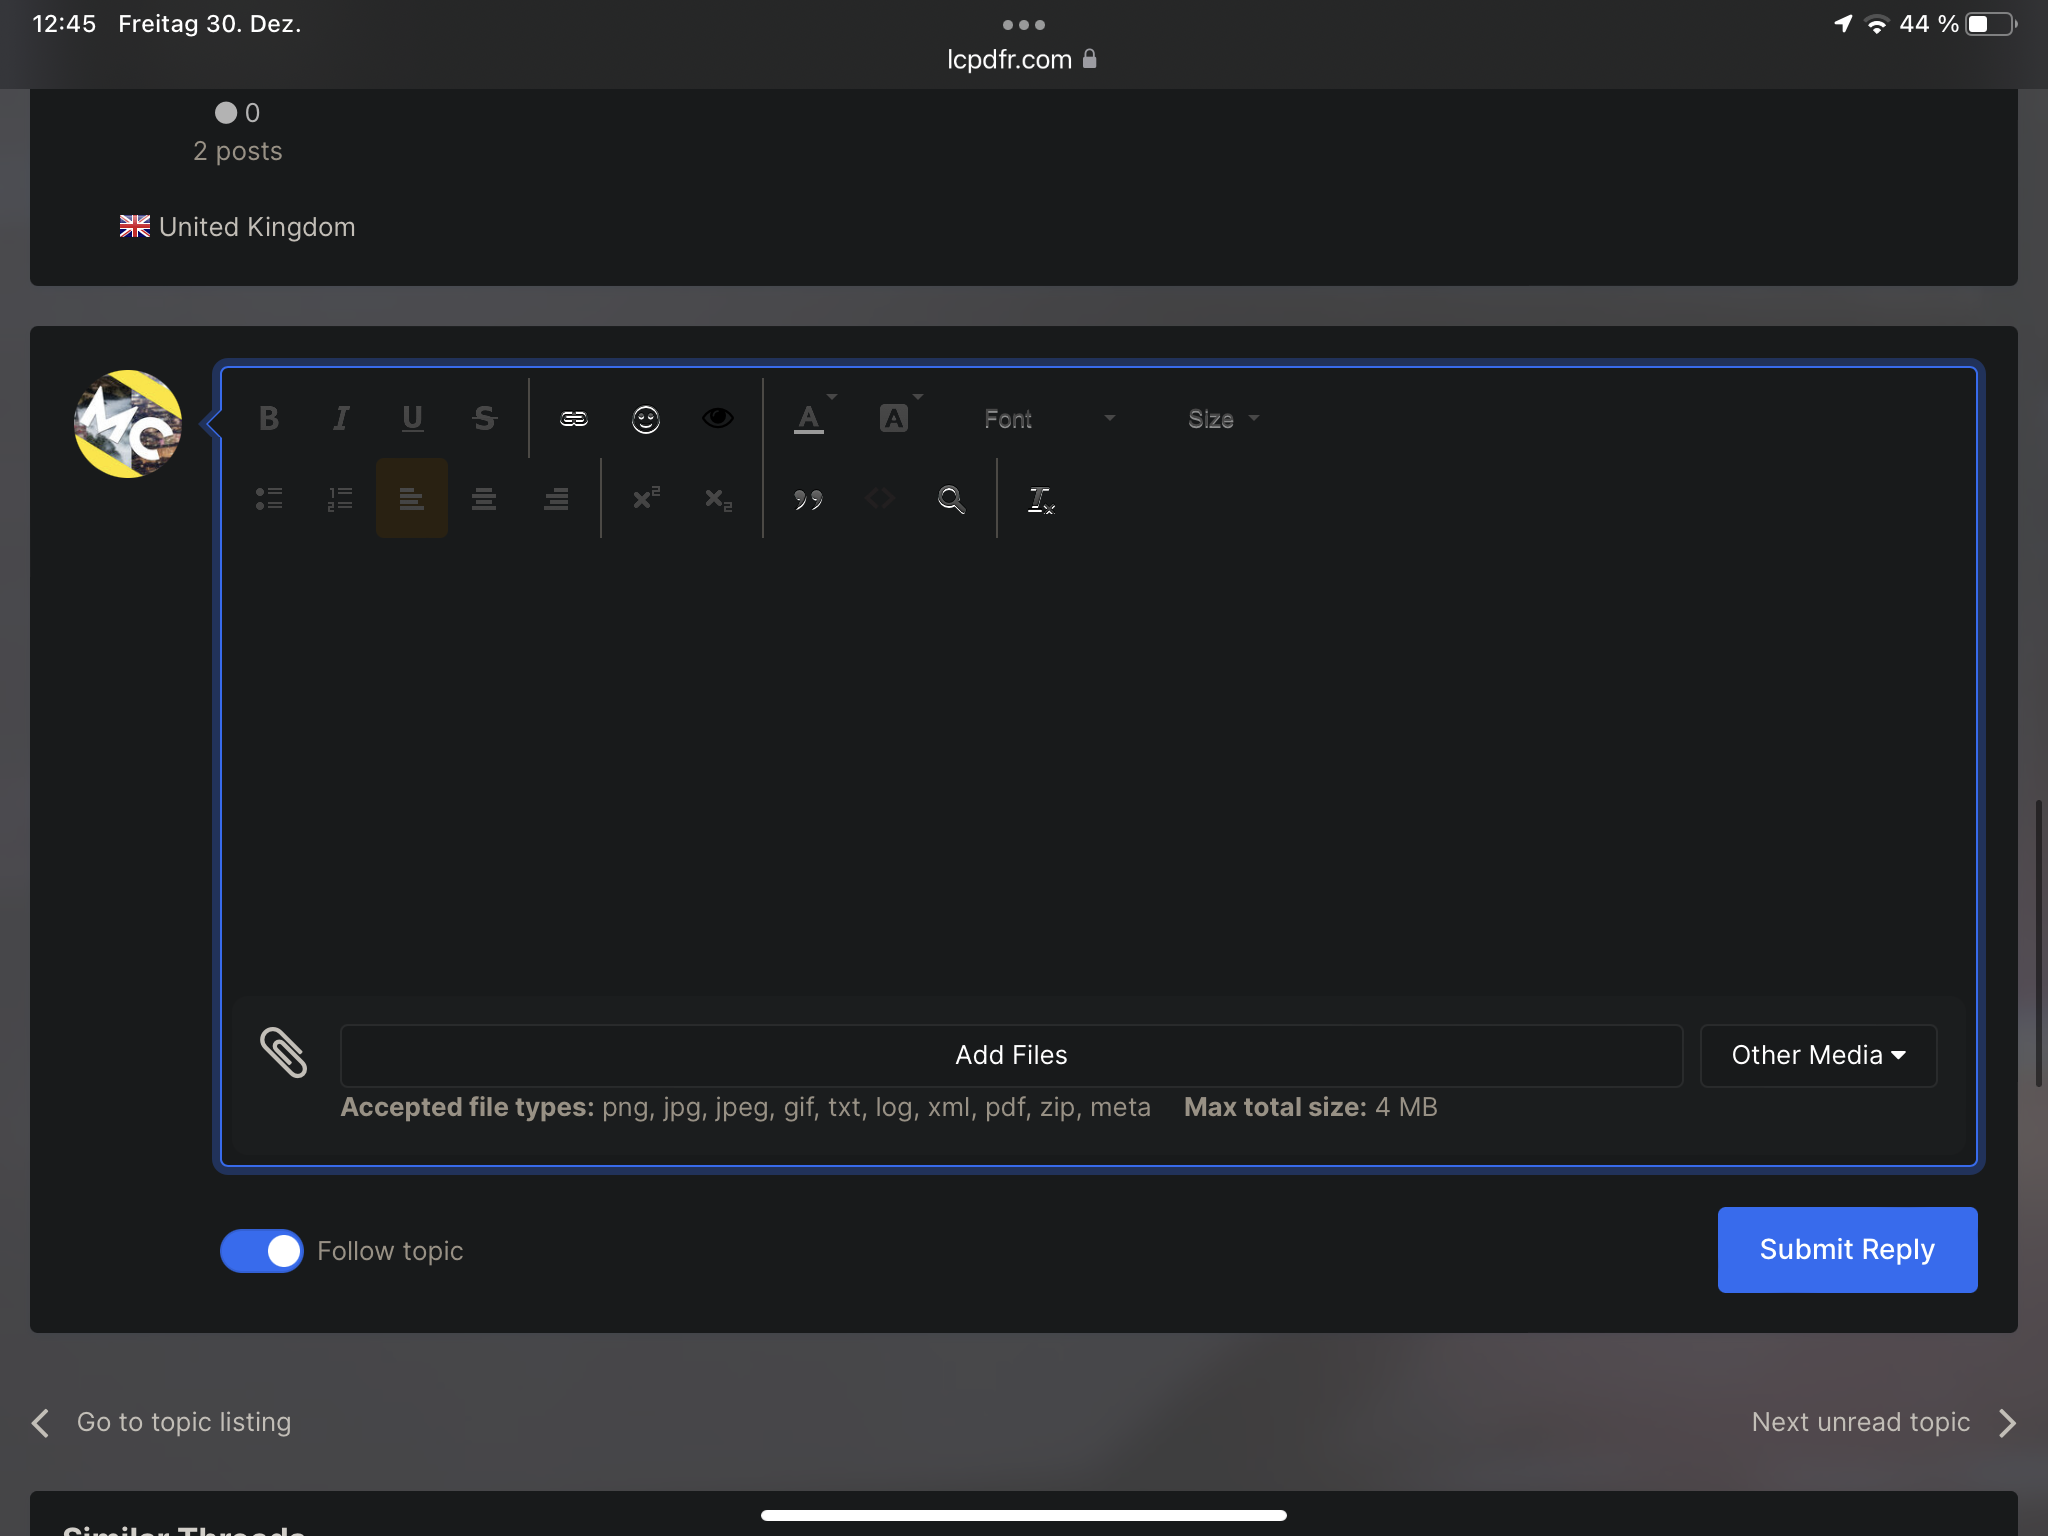The image size is (2048, 1536).
Task: Apply italic formatting
Action: click(x=340, y=418)
